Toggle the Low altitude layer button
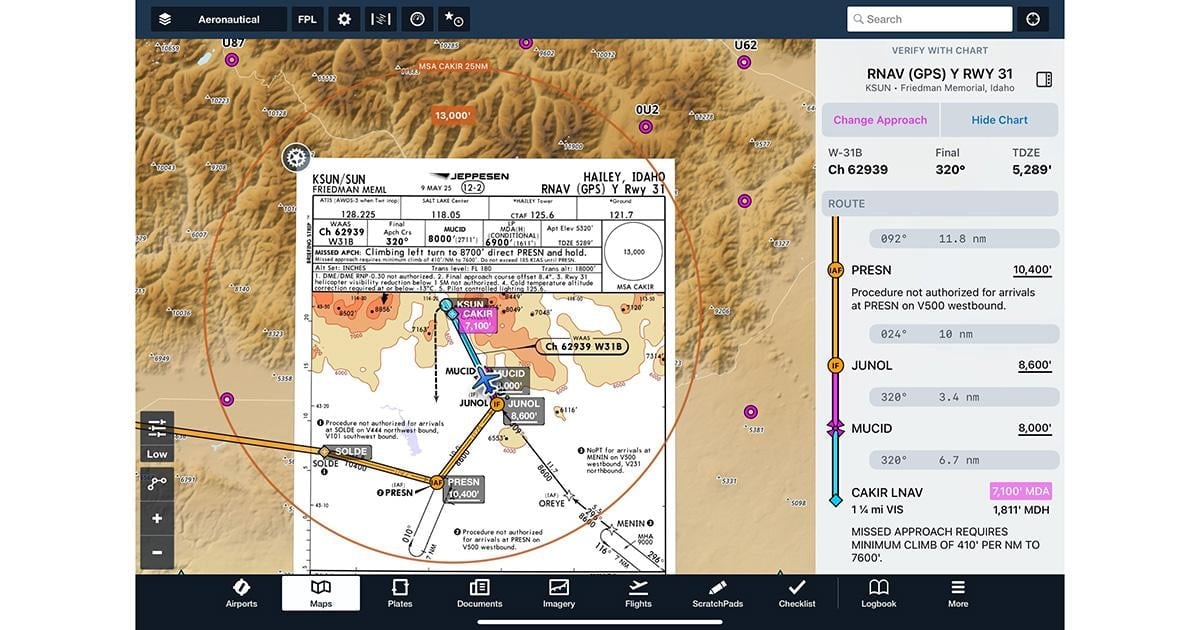 156,453
